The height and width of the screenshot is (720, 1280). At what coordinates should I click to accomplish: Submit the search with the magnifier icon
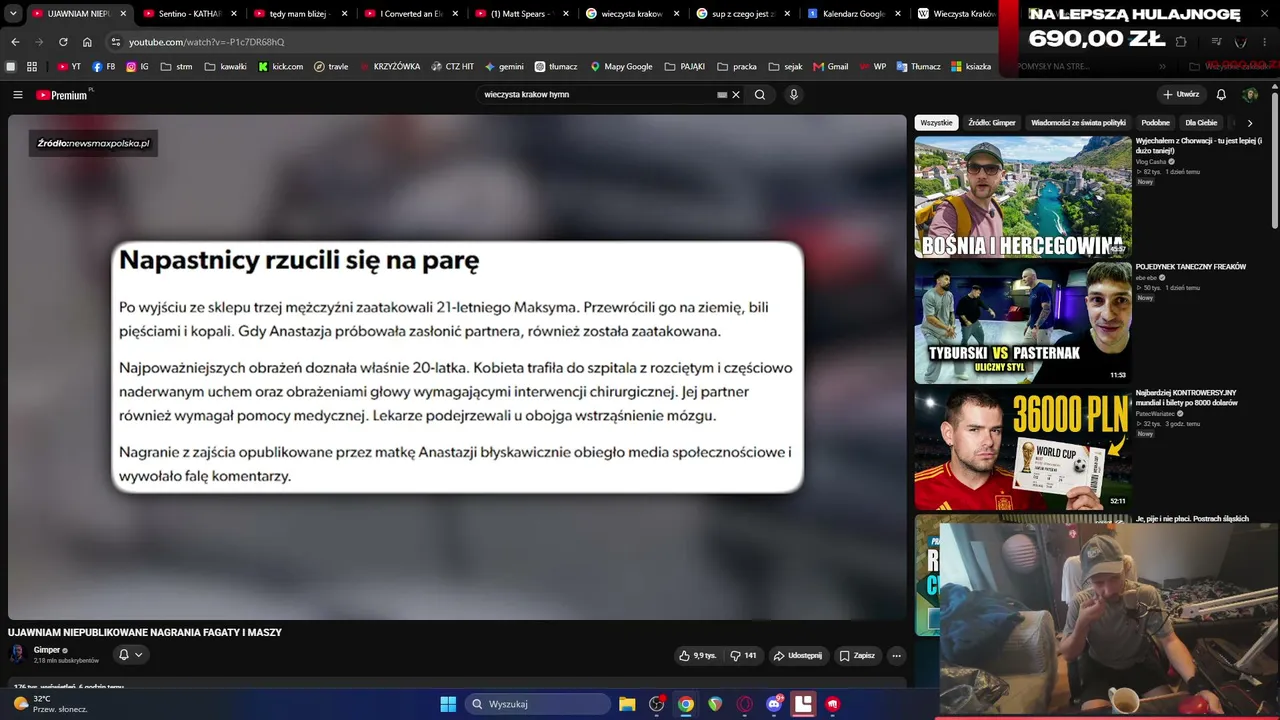[760, 95]
